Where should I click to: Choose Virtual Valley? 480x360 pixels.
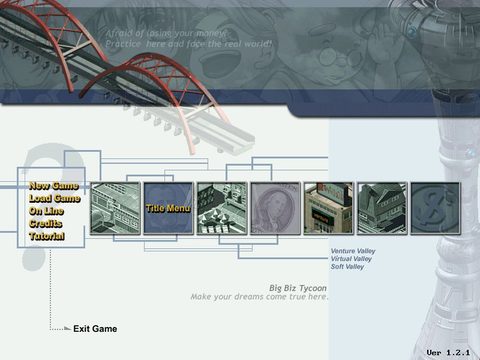point(351,259)
